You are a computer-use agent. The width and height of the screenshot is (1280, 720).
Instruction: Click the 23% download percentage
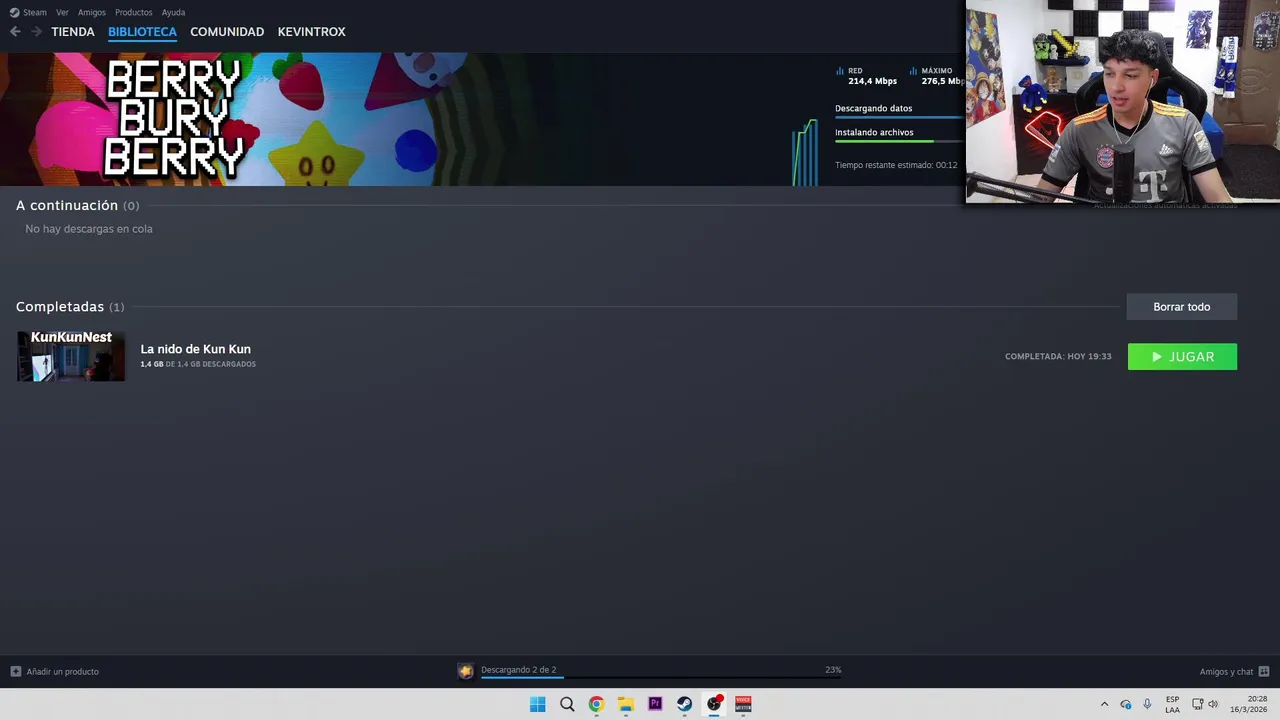click(833, 670)
